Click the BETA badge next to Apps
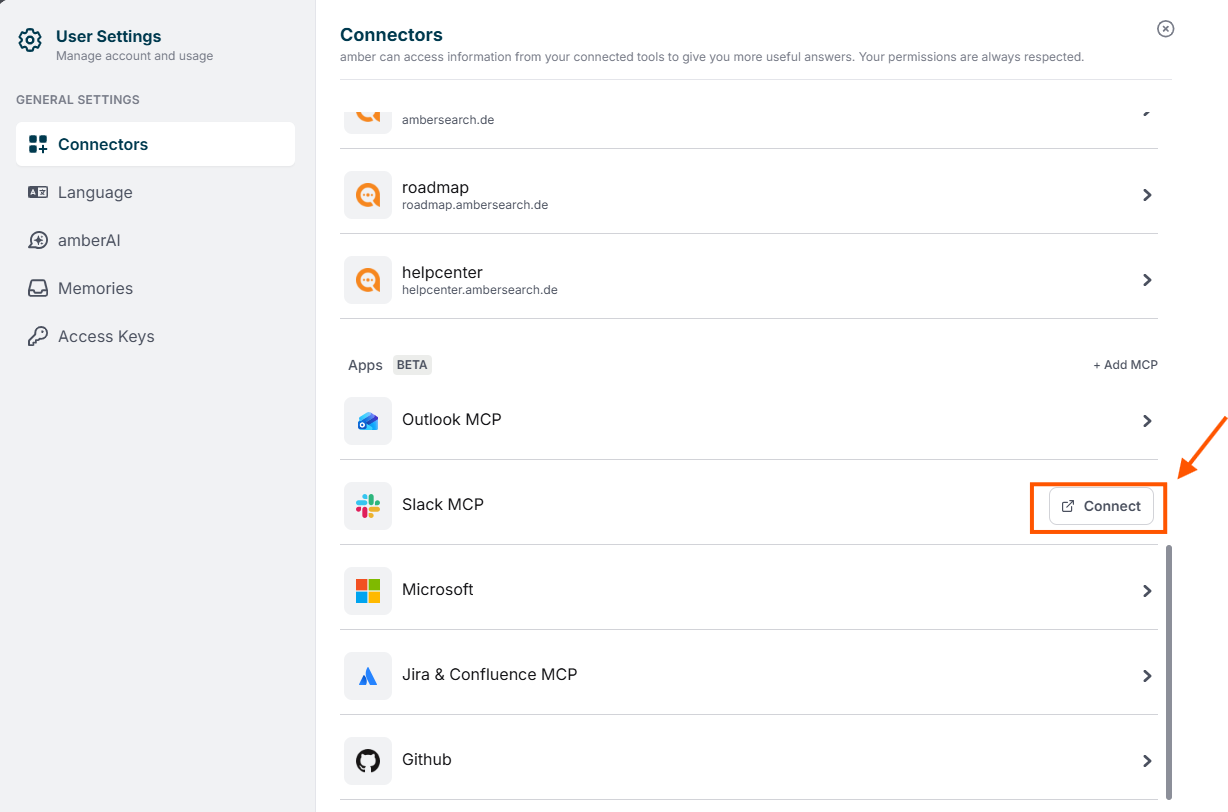Screen dimensions: 1228x812 [x=412, y=365]
